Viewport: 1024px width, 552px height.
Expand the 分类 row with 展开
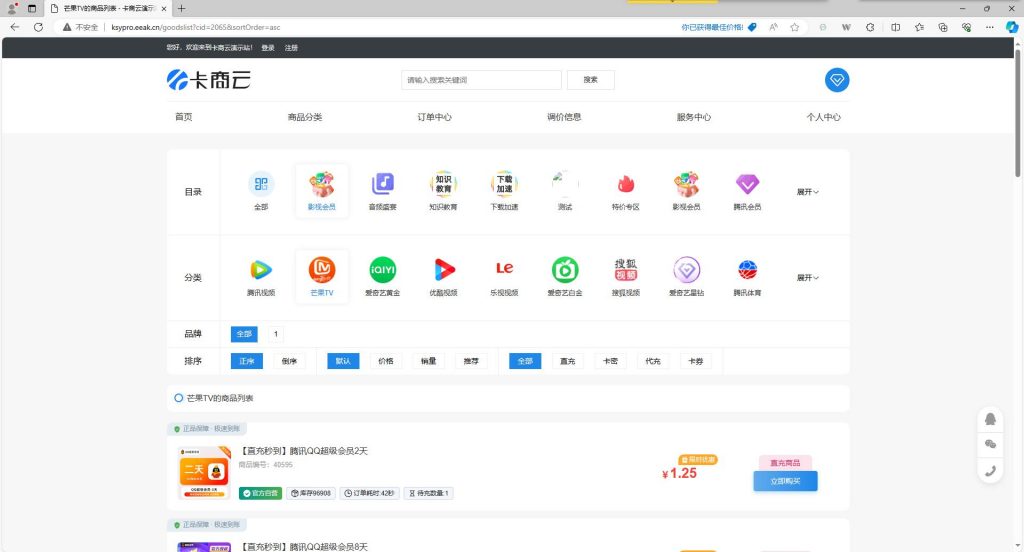click(807, 278)
